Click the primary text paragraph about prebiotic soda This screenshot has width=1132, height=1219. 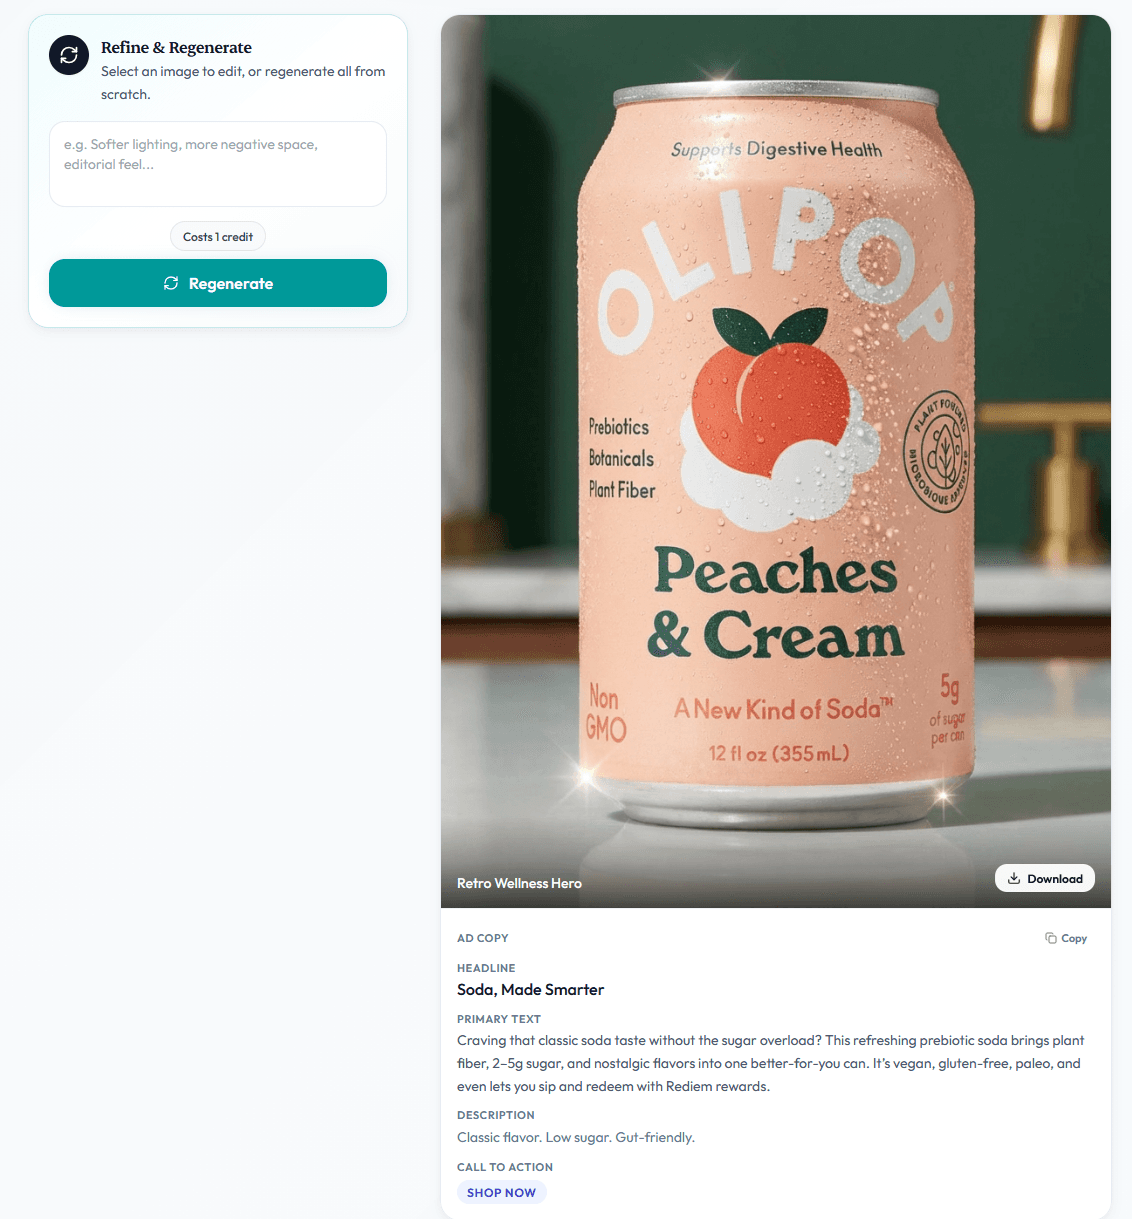[770, 1063]
